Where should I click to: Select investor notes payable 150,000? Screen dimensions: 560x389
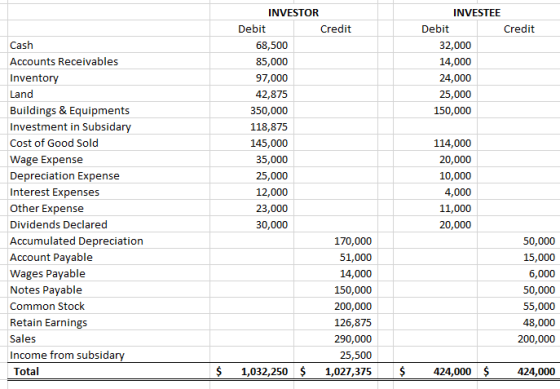tap(353, 290)
